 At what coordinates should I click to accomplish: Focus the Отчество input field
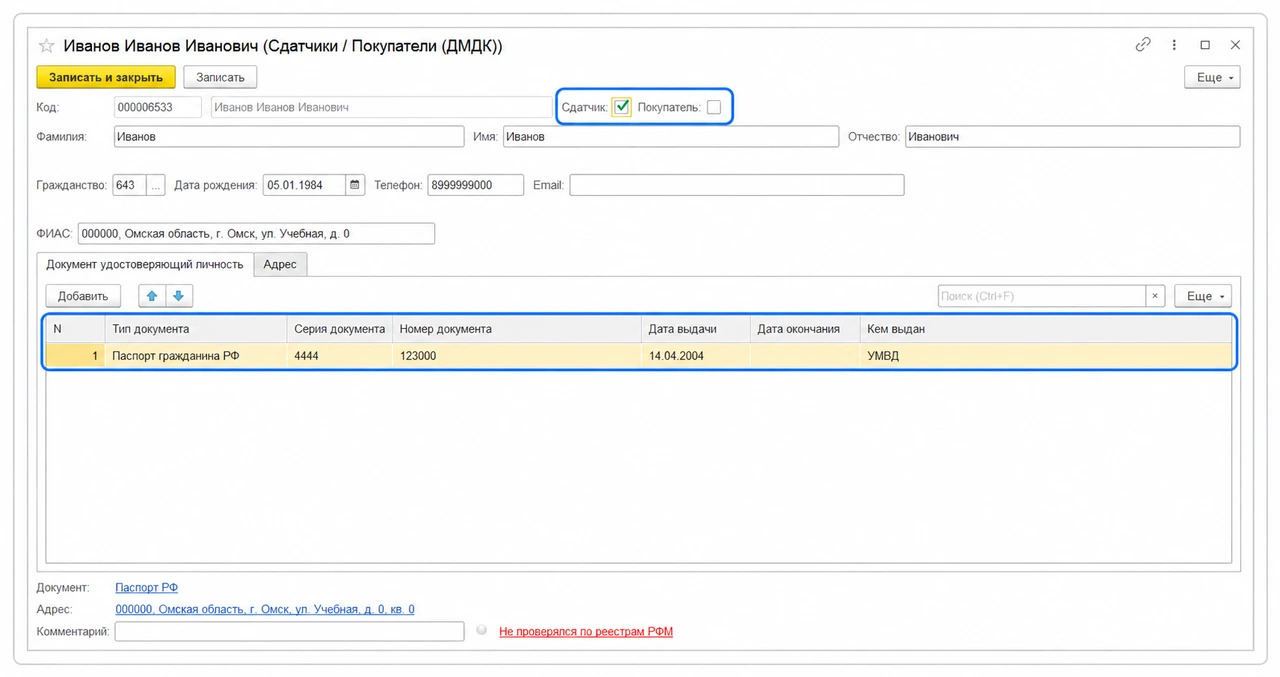[x=1073, y=137]
